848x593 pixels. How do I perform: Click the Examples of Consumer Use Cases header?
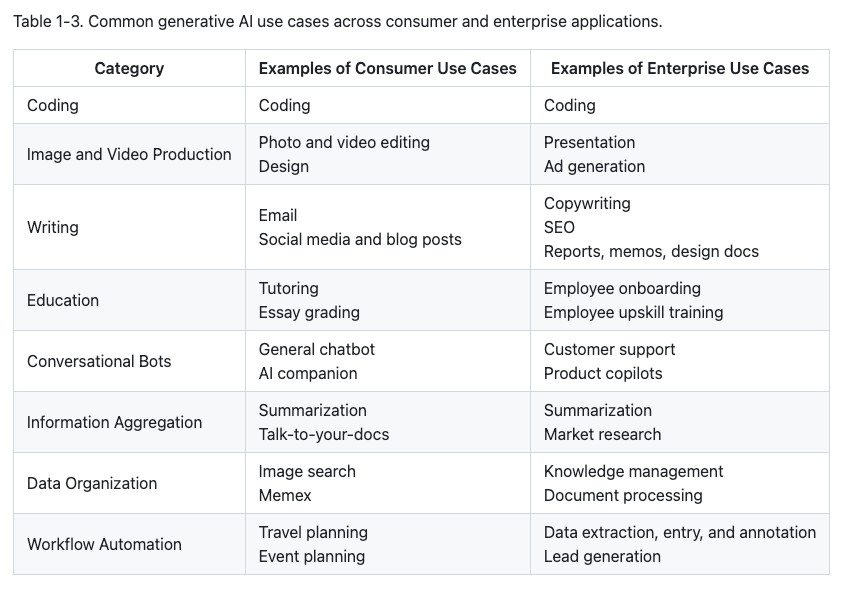click(387, 68)
